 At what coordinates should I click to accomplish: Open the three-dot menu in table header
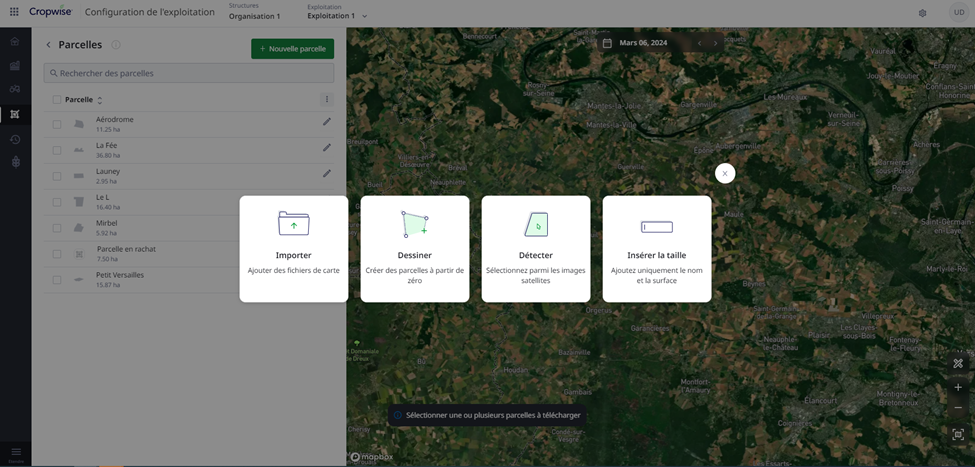pyautogui.click(x=326, y=99)
